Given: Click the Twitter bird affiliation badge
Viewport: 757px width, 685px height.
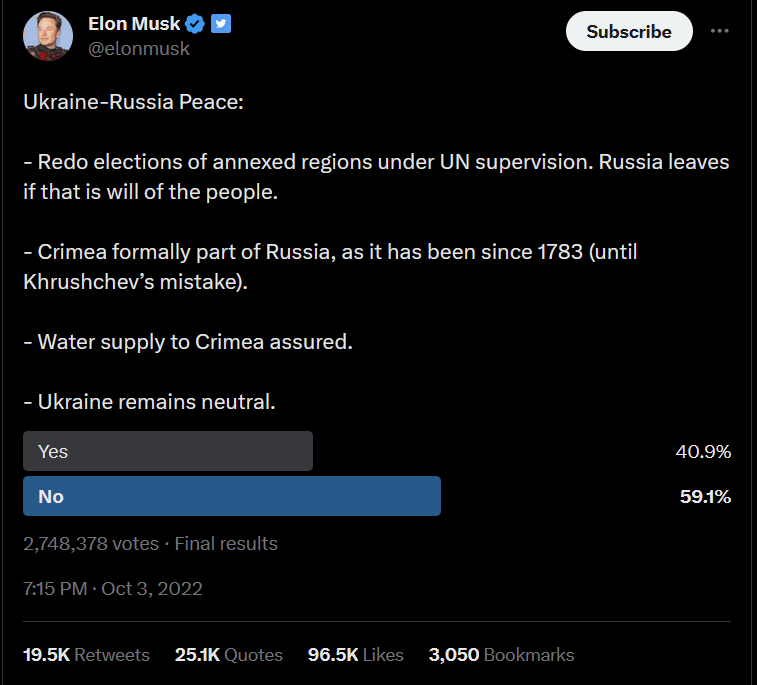Looking at the screenshot, I should point(221,24).
